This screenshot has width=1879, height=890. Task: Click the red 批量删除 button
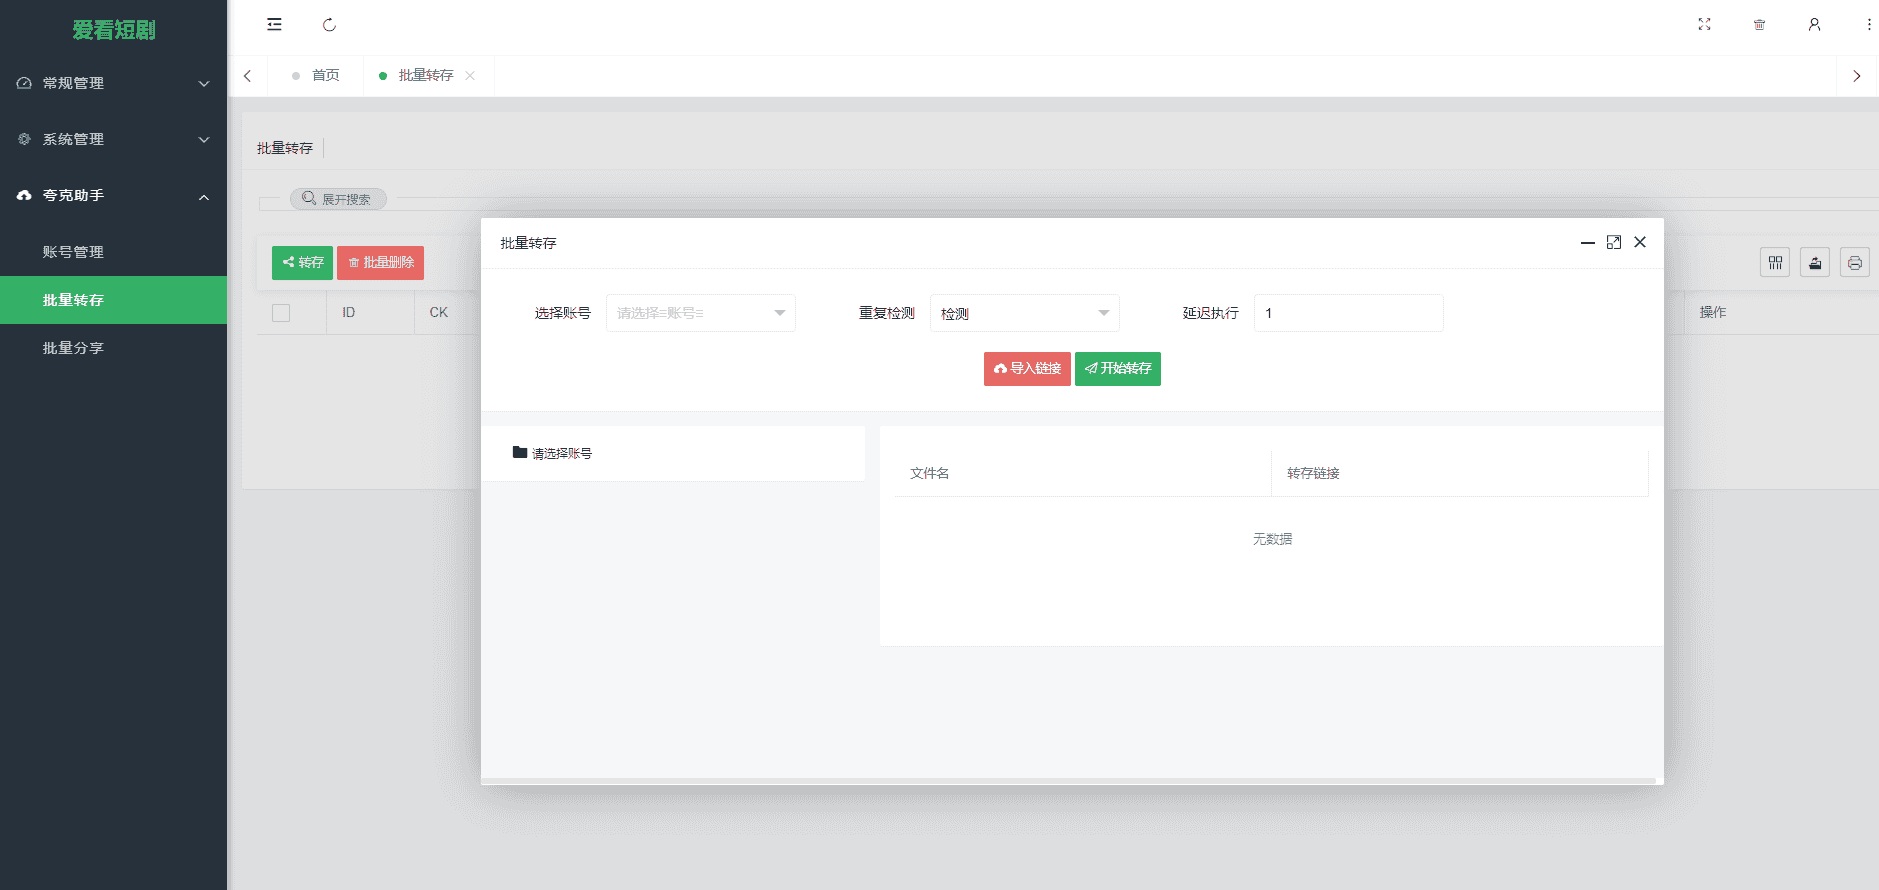[x=380, y=263]
